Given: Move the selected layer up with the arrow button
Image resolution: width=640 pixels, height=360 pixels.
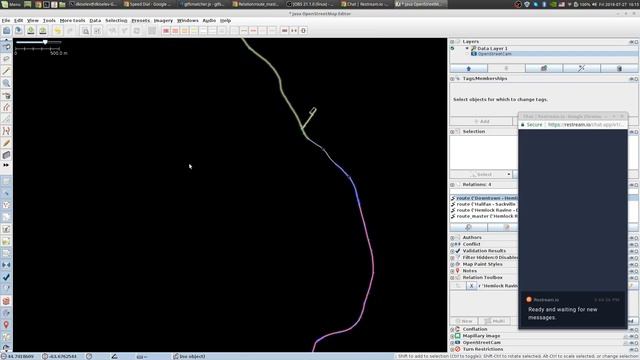Looking at the screenshot, I should click(x=469, y=69).
